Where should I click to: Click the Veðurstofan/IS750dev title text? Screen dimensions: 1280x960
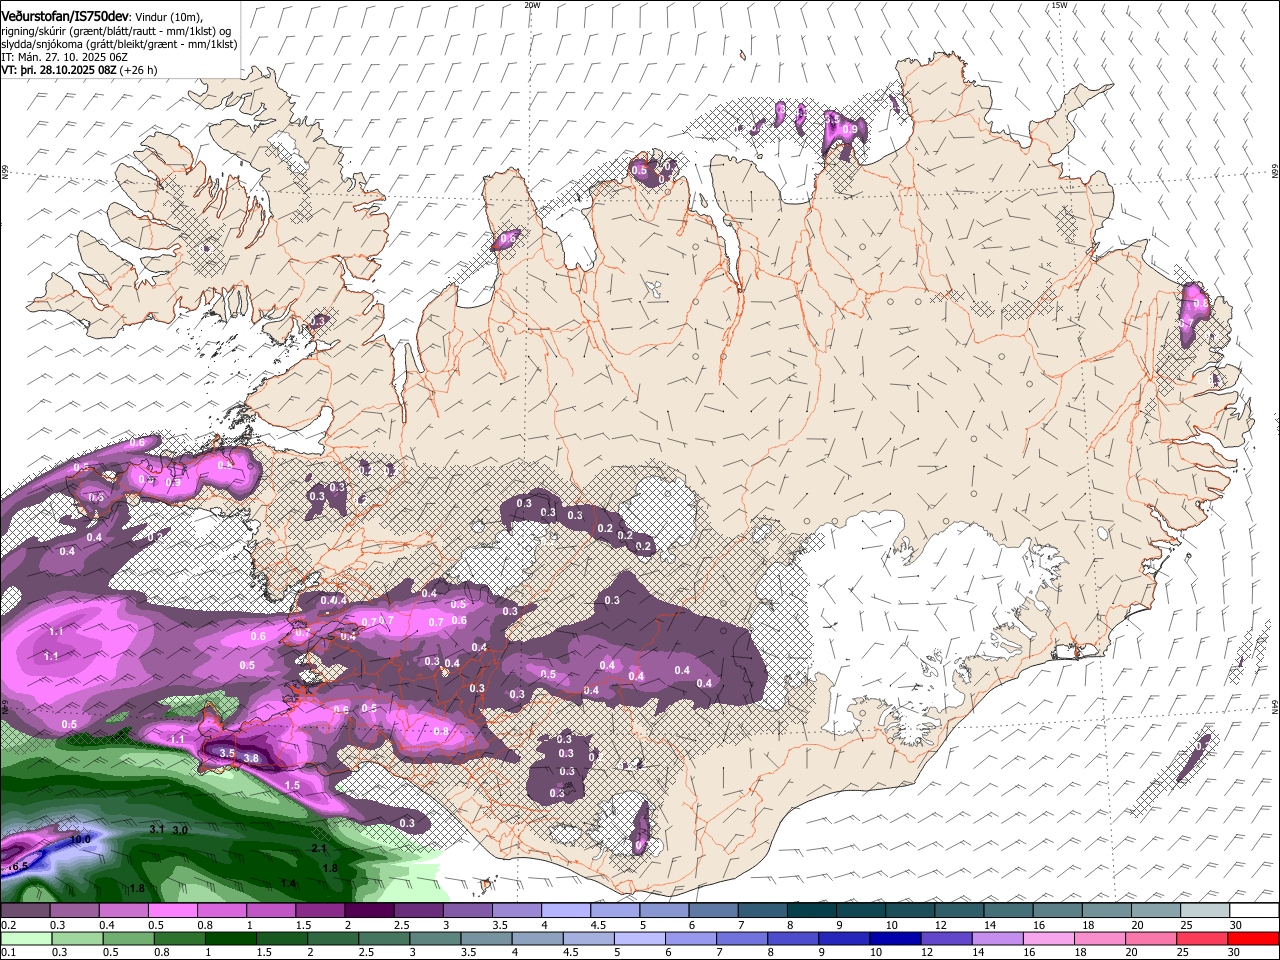coord(65,15)
